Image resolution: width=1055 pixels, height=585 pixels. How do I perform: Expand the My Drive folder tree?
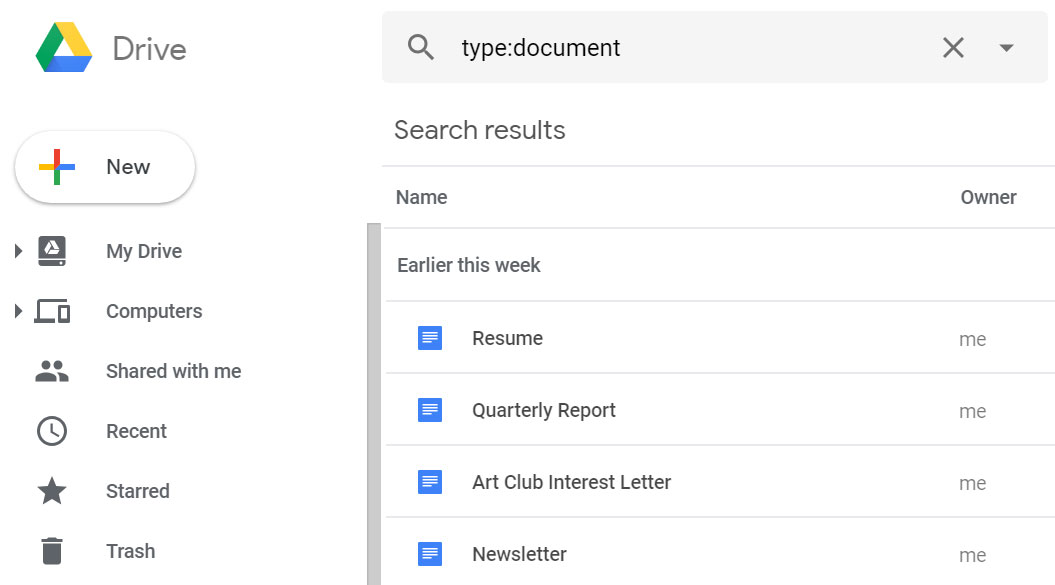[18, 251]
